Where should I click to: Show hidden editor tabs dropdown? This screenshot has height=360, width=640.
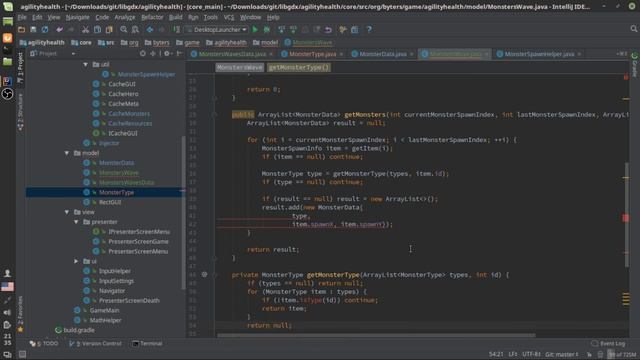(x=622, y=54)
